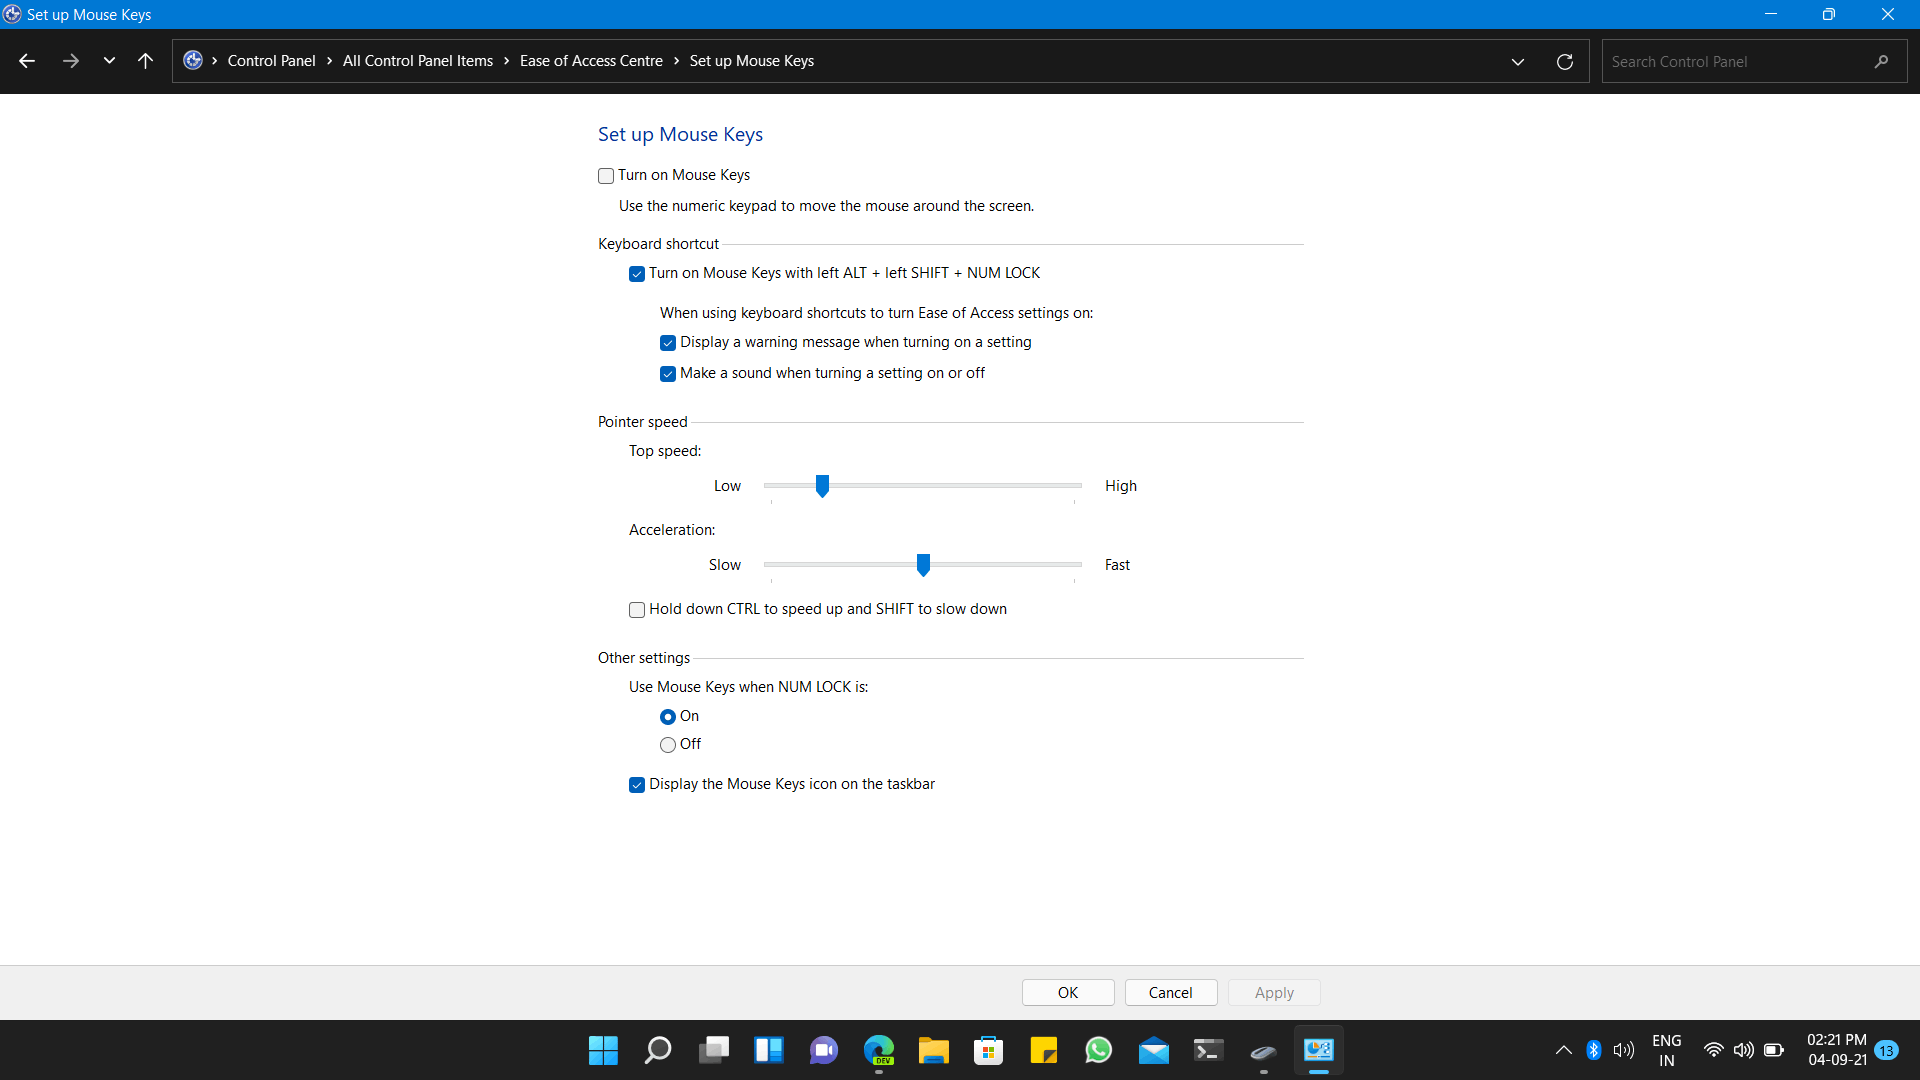
Task: Click the search magnifier icon
Action: pos(1881,62)
